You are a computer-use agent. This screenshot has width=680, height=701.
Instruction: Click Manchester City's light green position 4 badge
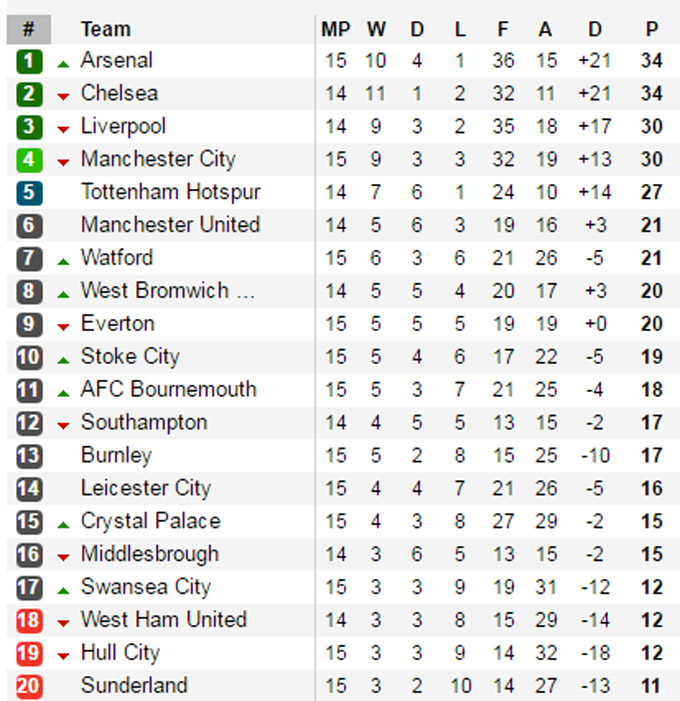tap(29, 160)
